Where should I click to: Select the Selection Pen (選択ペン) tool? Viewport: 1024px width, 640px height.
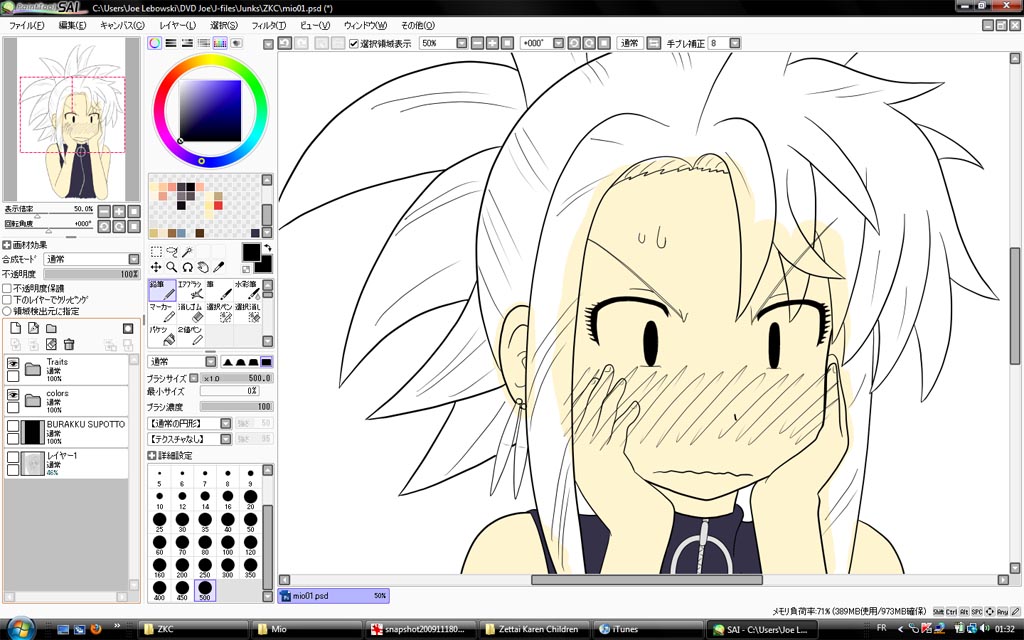click(x=219, y=313)
